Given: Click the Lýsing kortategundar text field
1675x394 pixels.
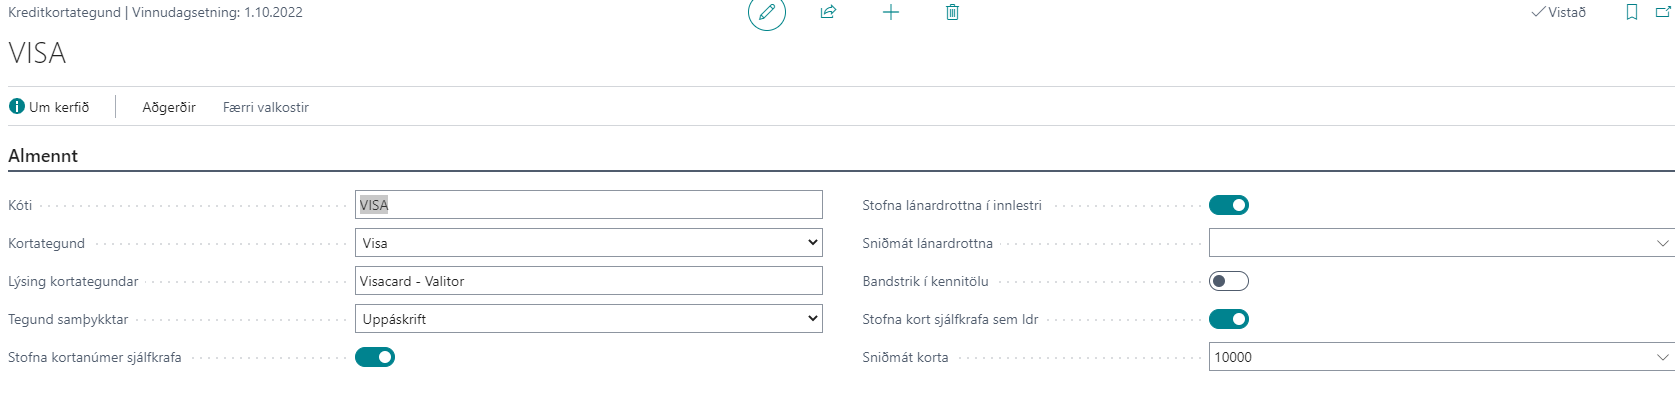Looking at the screenshot, I should point(589,281).
